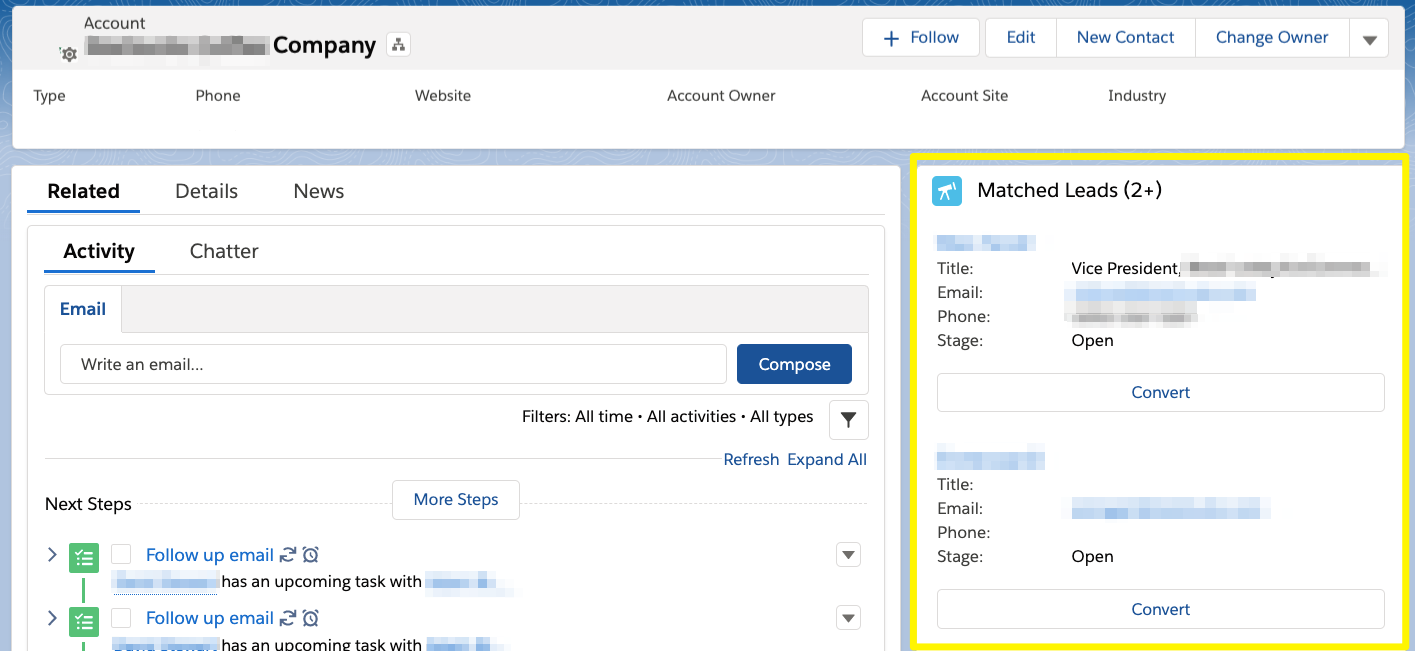Image resolution: width=1415 pixels, height=651 pixels.
Task: Open the second matched lead name link
Action: (x=991, y=459)
